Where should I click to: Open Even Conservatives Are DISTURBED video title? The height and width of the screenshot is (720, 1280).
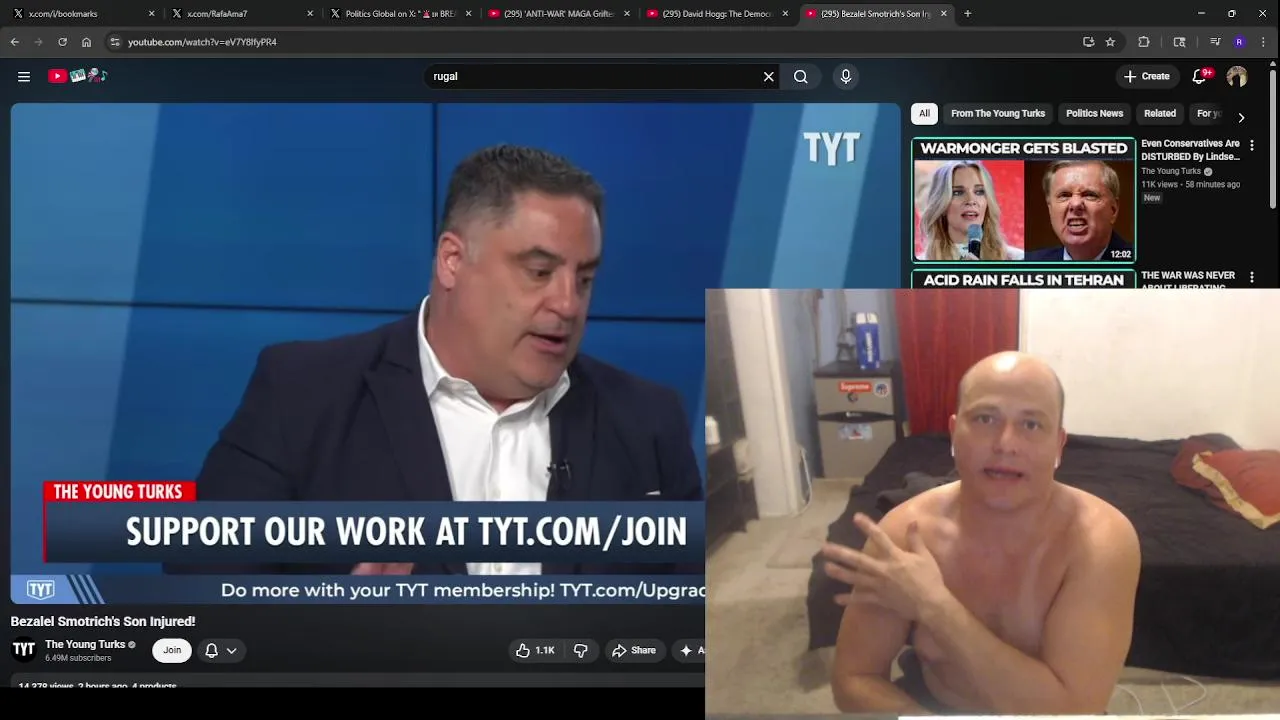pos(1190,150)
